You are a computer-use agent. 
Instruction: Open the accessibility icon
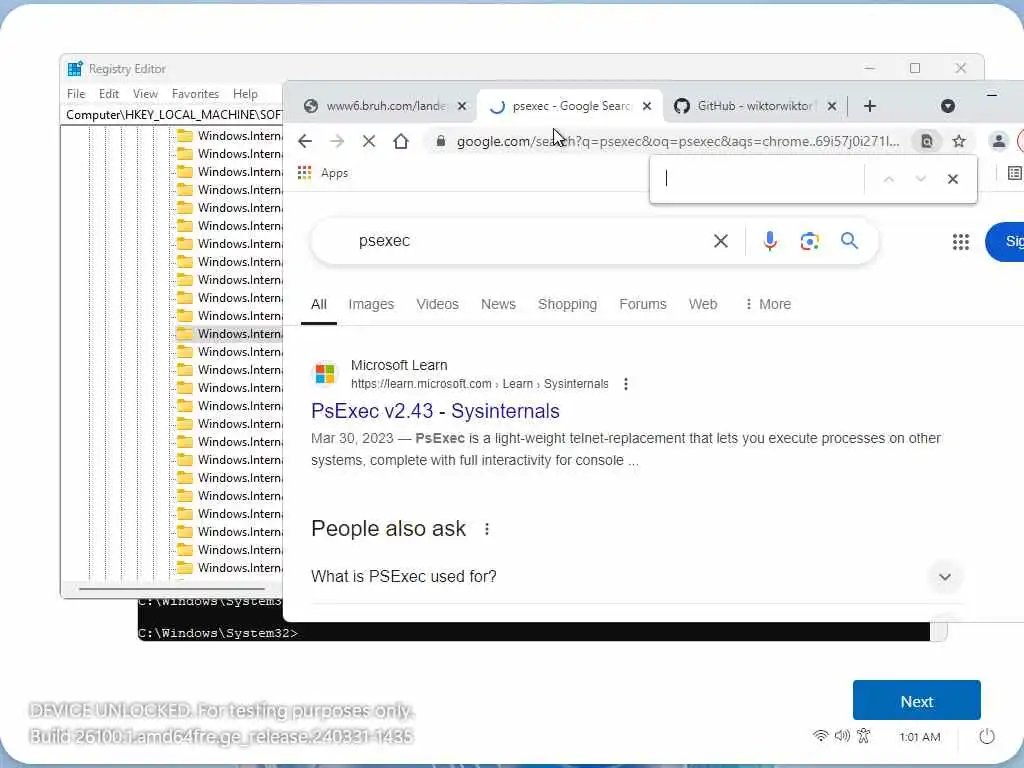point(864,736)
